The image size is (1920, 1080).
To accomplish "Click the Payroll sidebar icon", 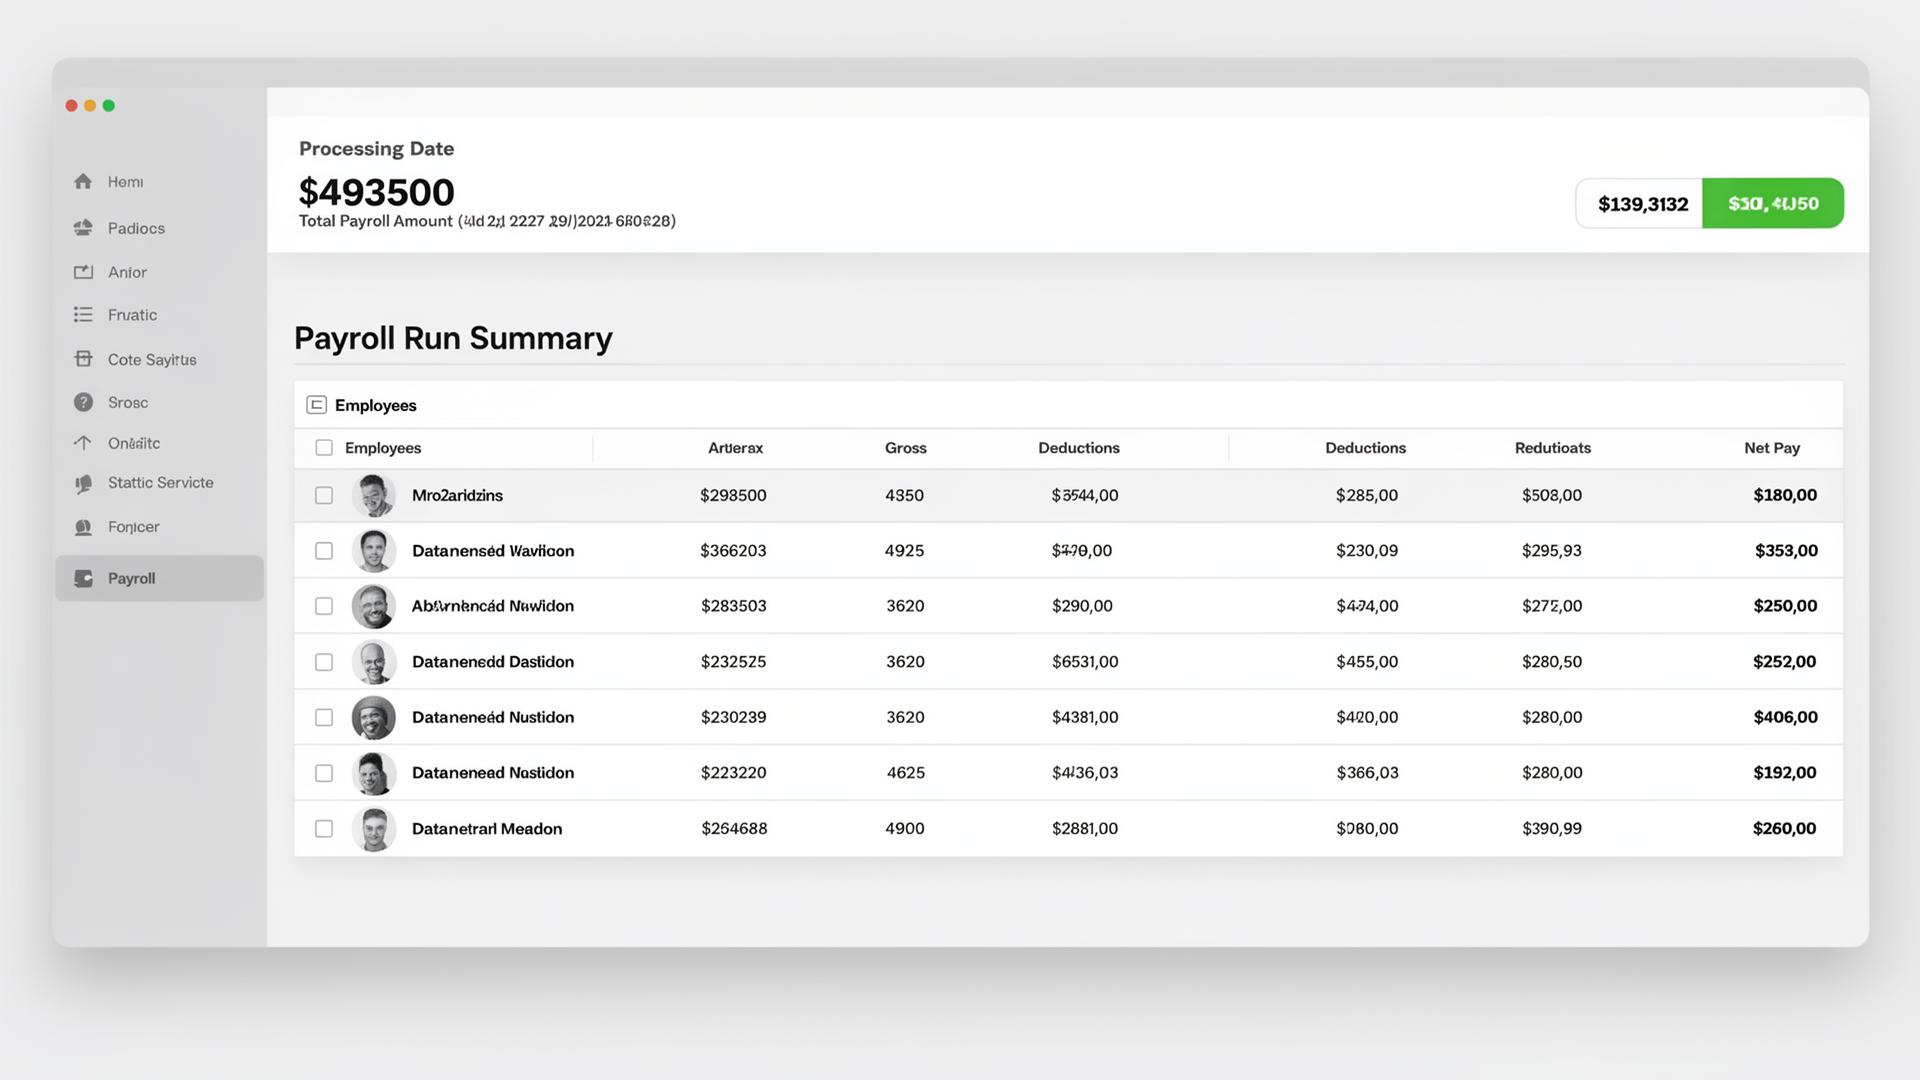I will [83, 578].
